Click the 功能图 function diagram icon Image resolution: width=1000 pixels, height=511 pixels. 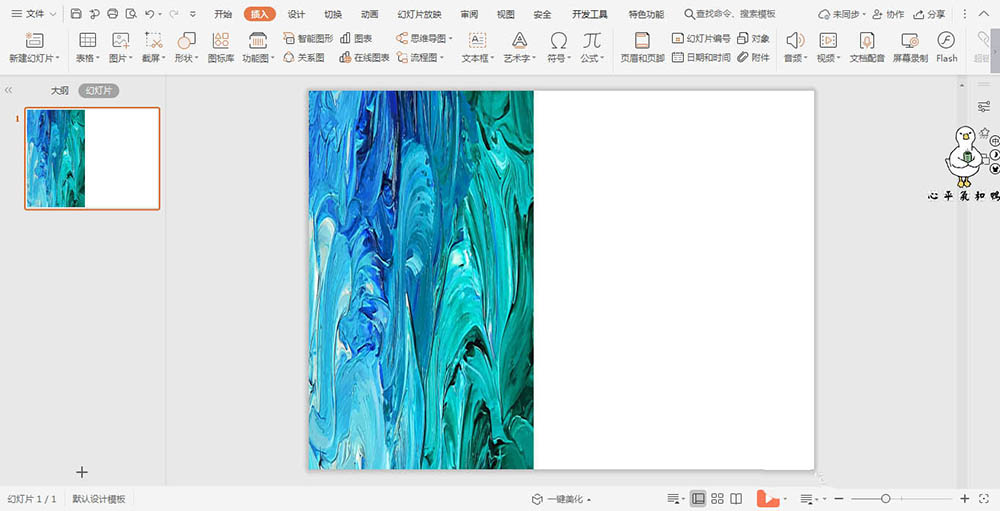click(x=258, y=41)
